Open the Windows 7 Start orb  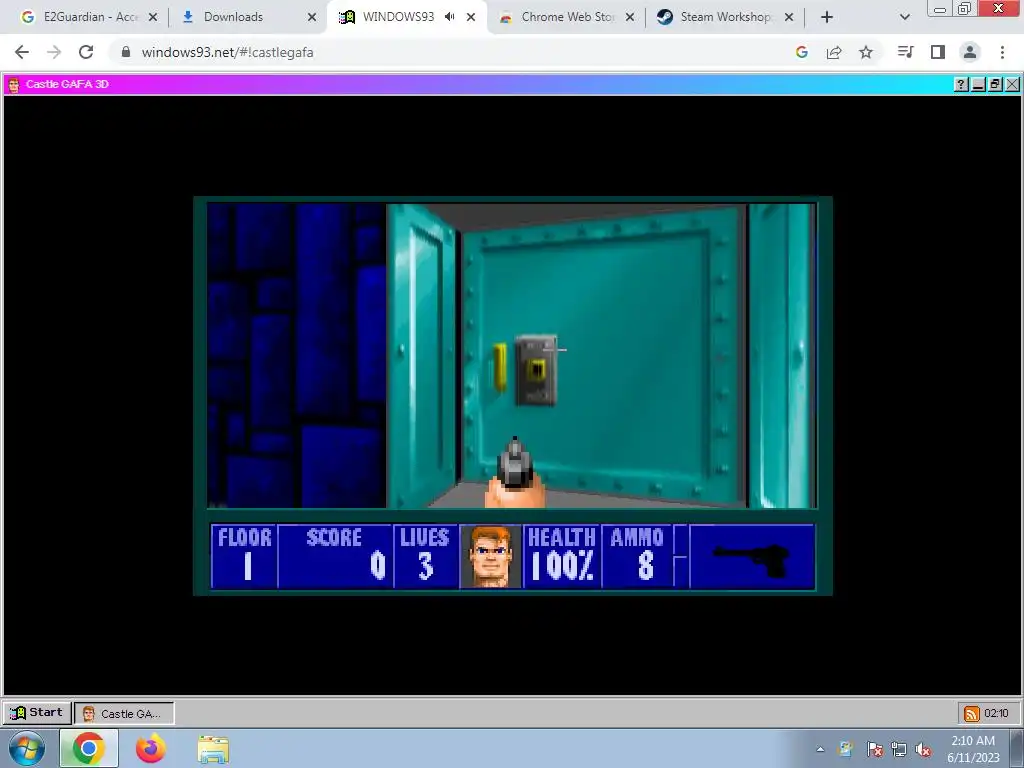point(26,748)
